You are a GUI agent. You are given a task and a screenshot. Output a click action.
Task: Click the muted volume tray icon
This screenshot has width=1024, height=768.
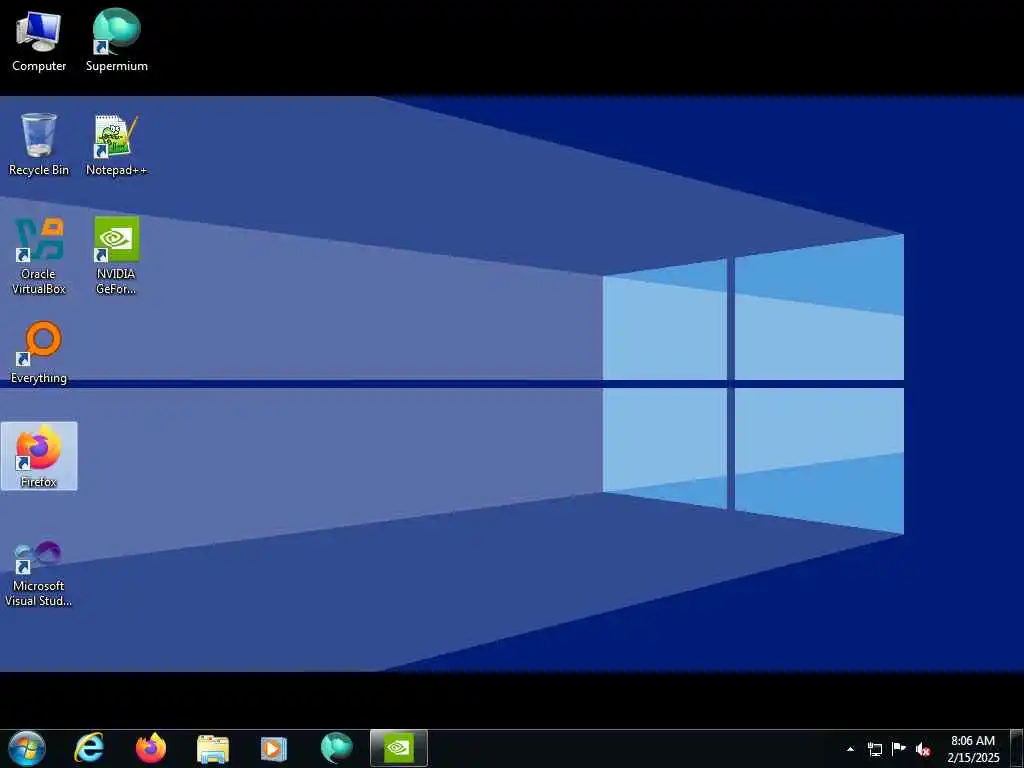[923, 749]
